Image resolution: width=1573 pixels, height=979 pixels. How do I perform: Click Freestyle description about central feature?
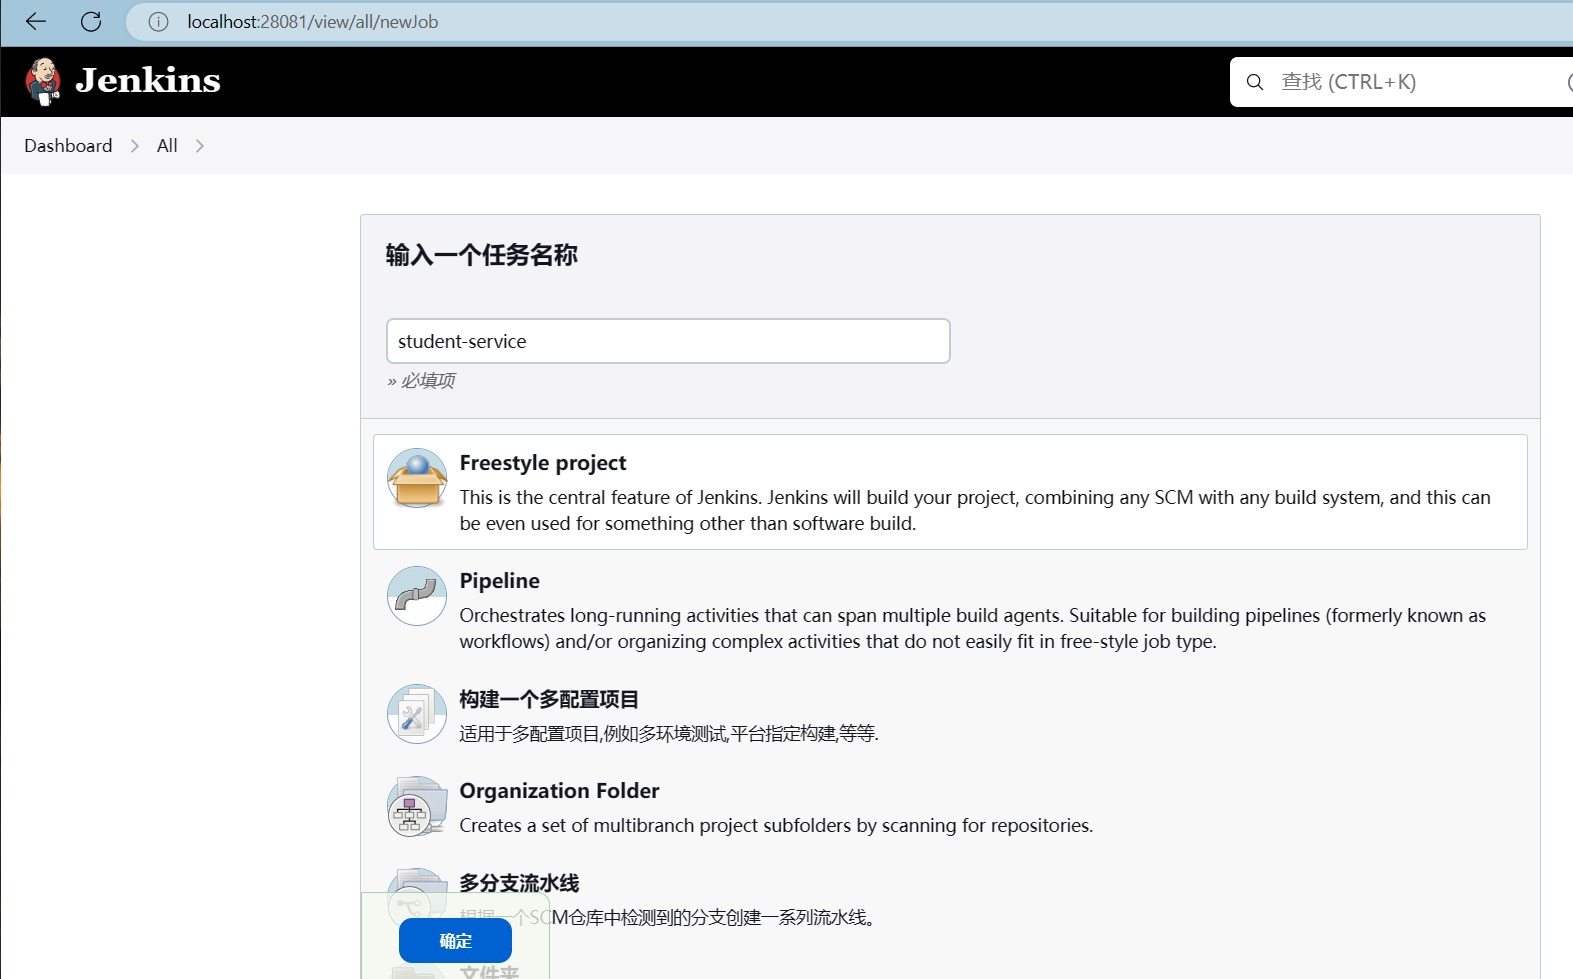[975, 510]
